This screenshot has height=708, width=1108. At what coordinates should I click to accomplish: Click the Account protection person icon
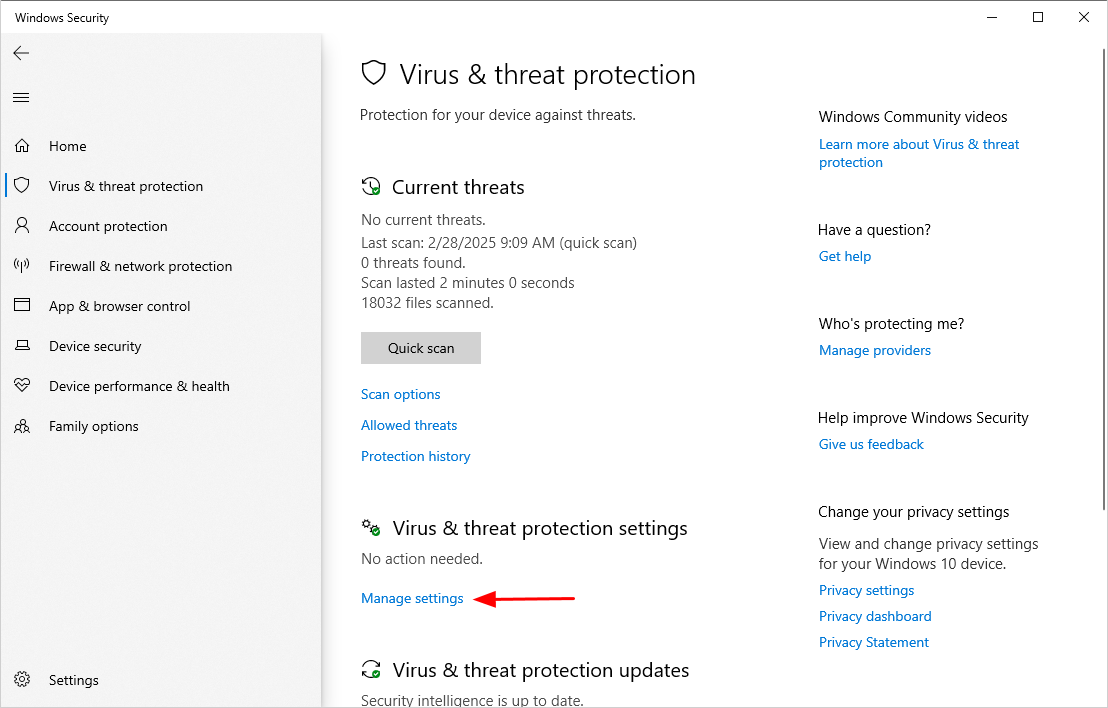pos(22,226)
